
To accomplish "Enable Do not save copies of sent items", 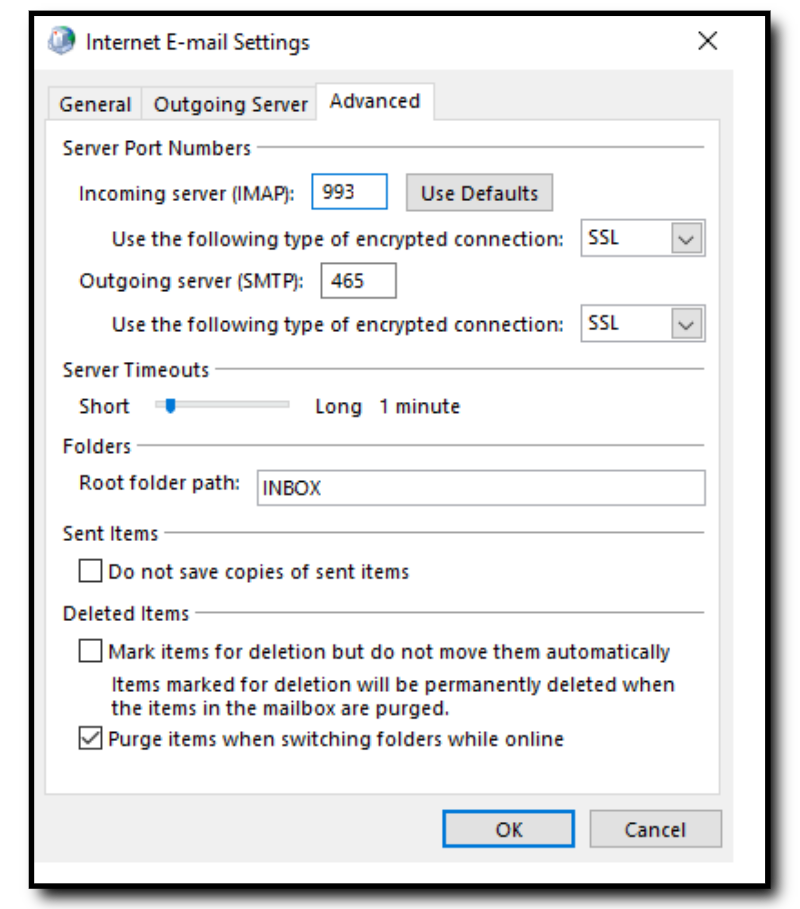I will (90, 570).
